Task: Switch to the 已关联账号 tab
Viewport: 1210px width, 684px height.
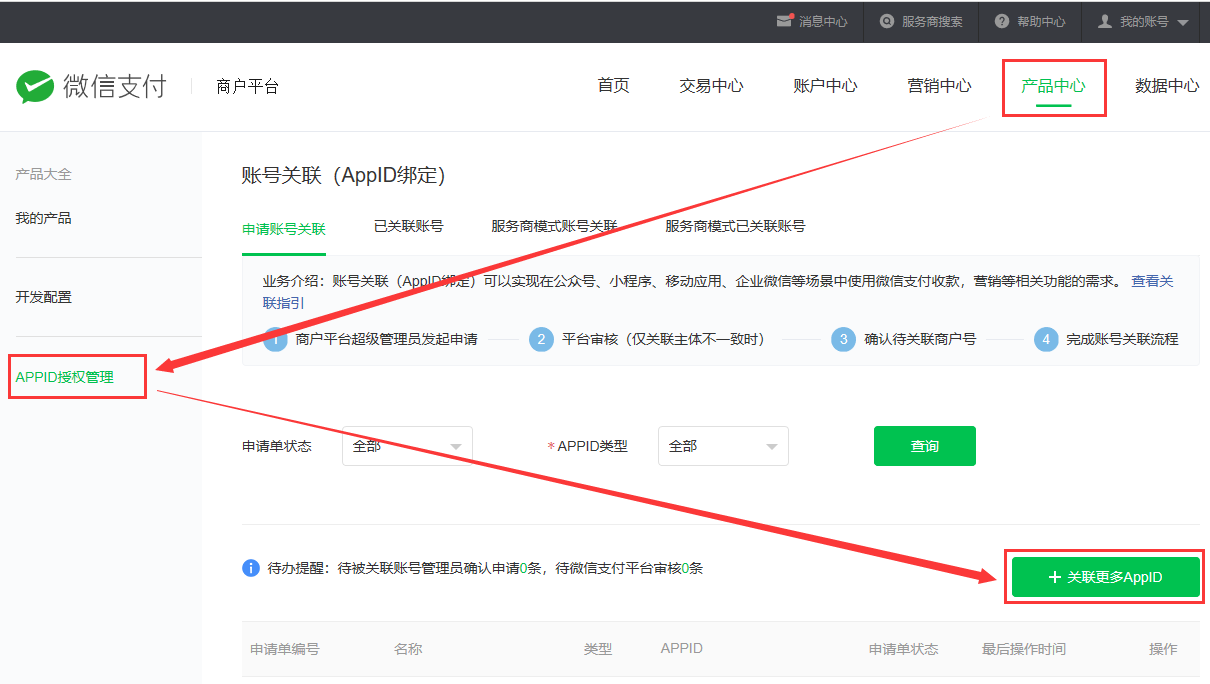Action: (408, 226)
